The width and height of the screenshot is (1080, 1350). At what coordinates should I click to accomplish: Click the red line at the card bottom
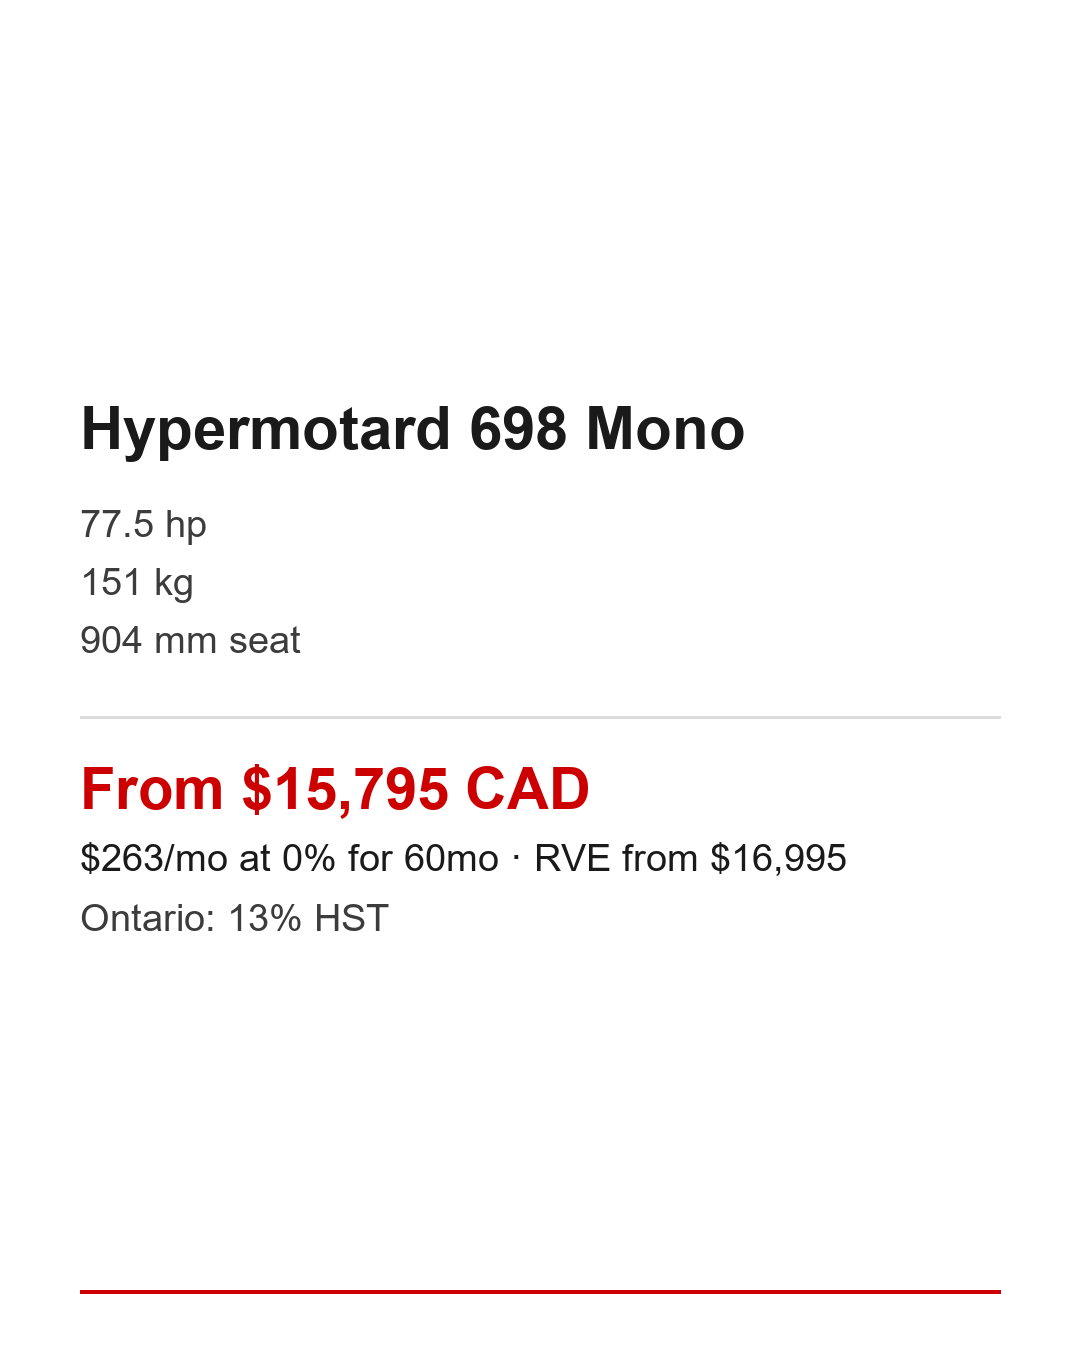click(540, 1292)
